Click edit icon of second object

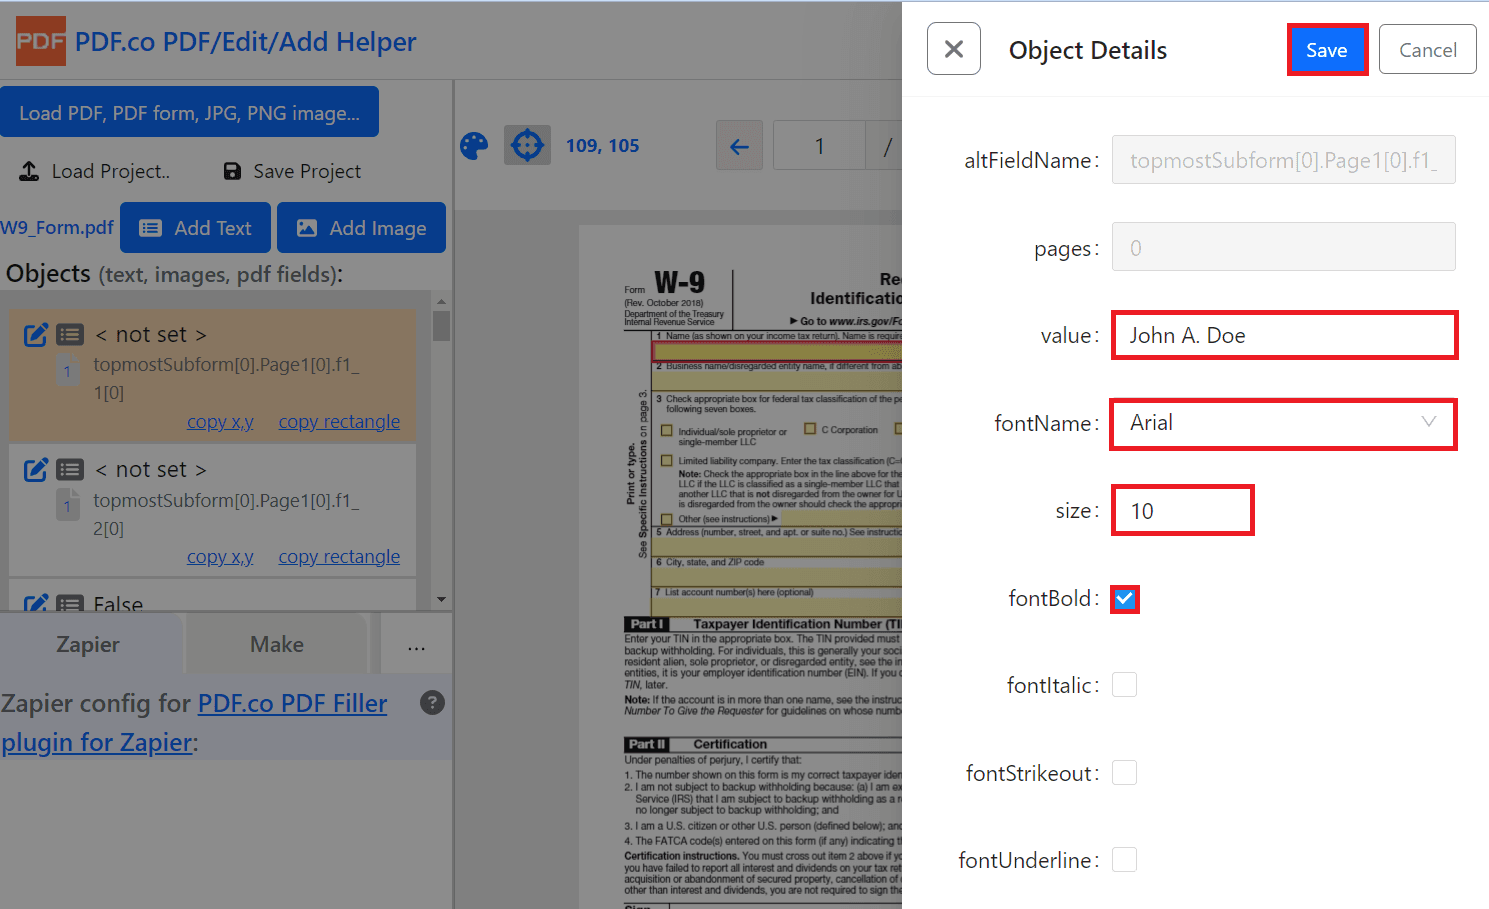36,470
